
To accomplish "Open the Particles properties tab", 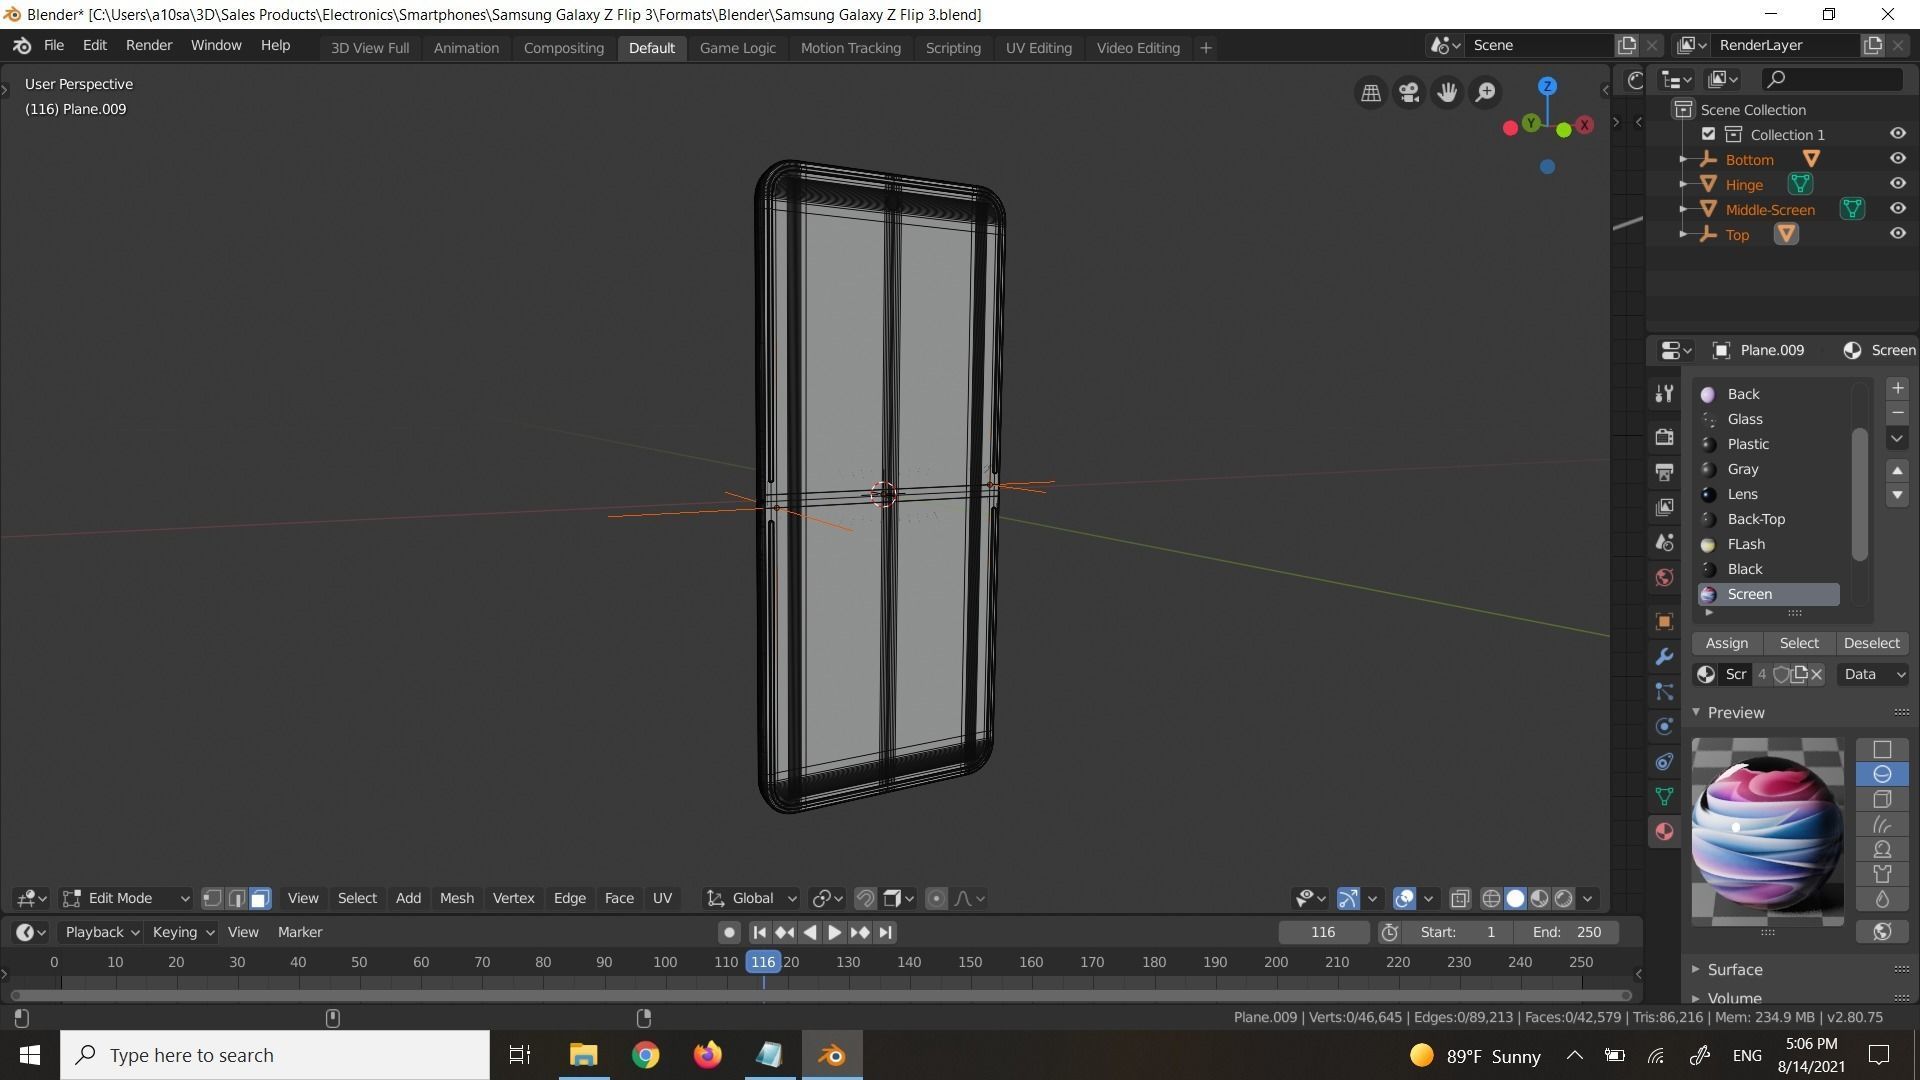I will (x=1664, y=691).
